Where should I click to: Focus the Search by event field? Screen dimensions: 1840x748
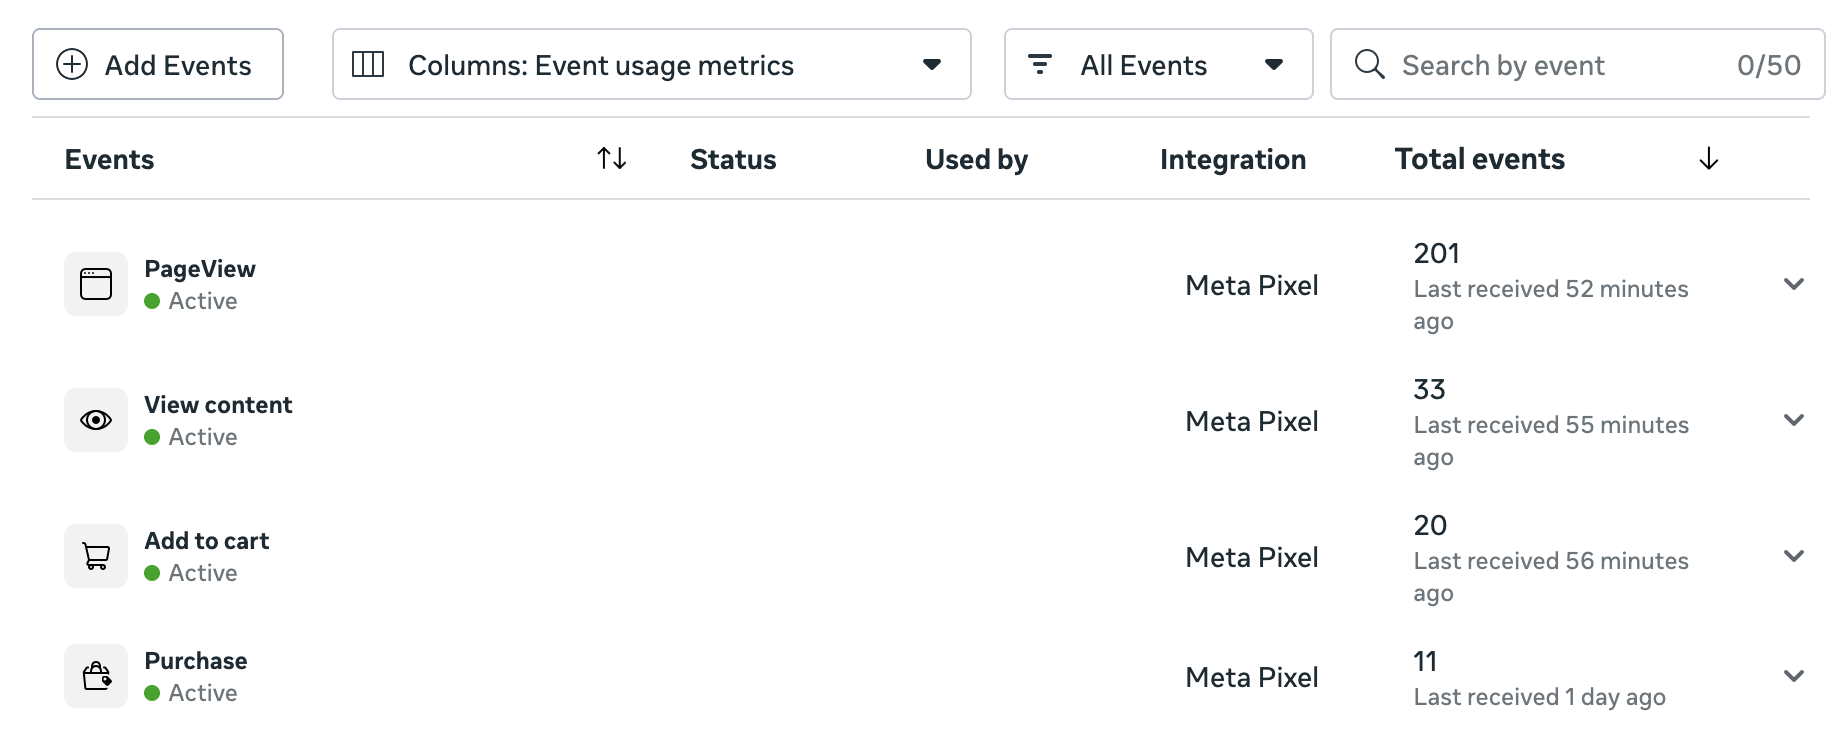click(1560, 65)
